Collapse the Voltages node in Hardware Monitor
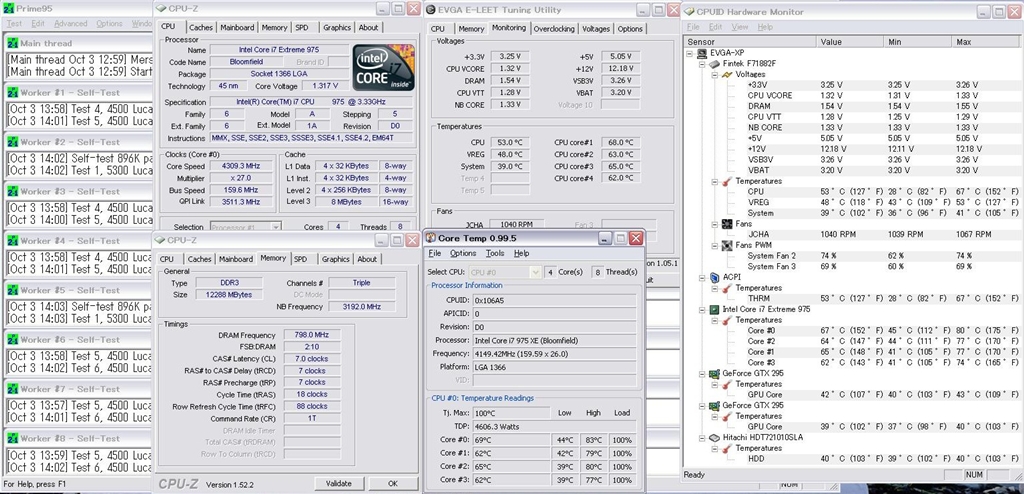 click(713, 75)
